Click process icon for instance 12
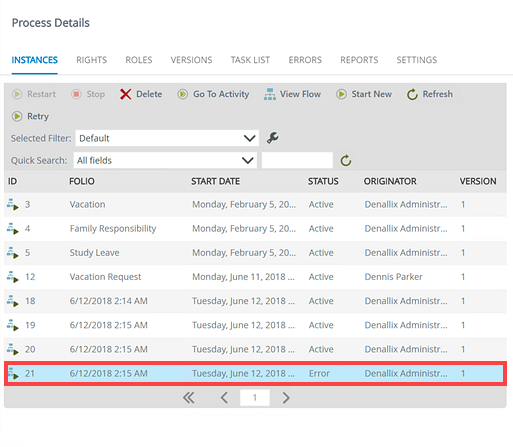This screenshot has width=513, height=447. [13, 277]
